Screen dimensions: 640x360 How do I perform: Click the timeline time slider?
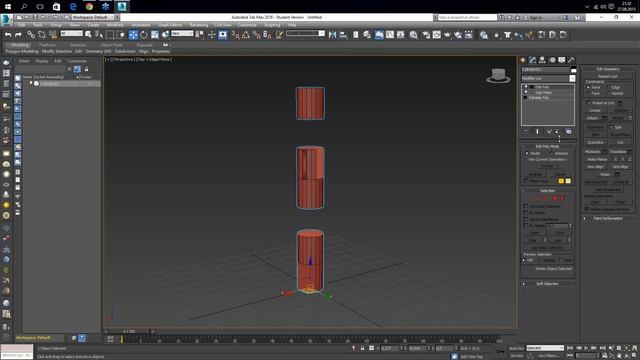pyautogui.click(x=129, y=331)
